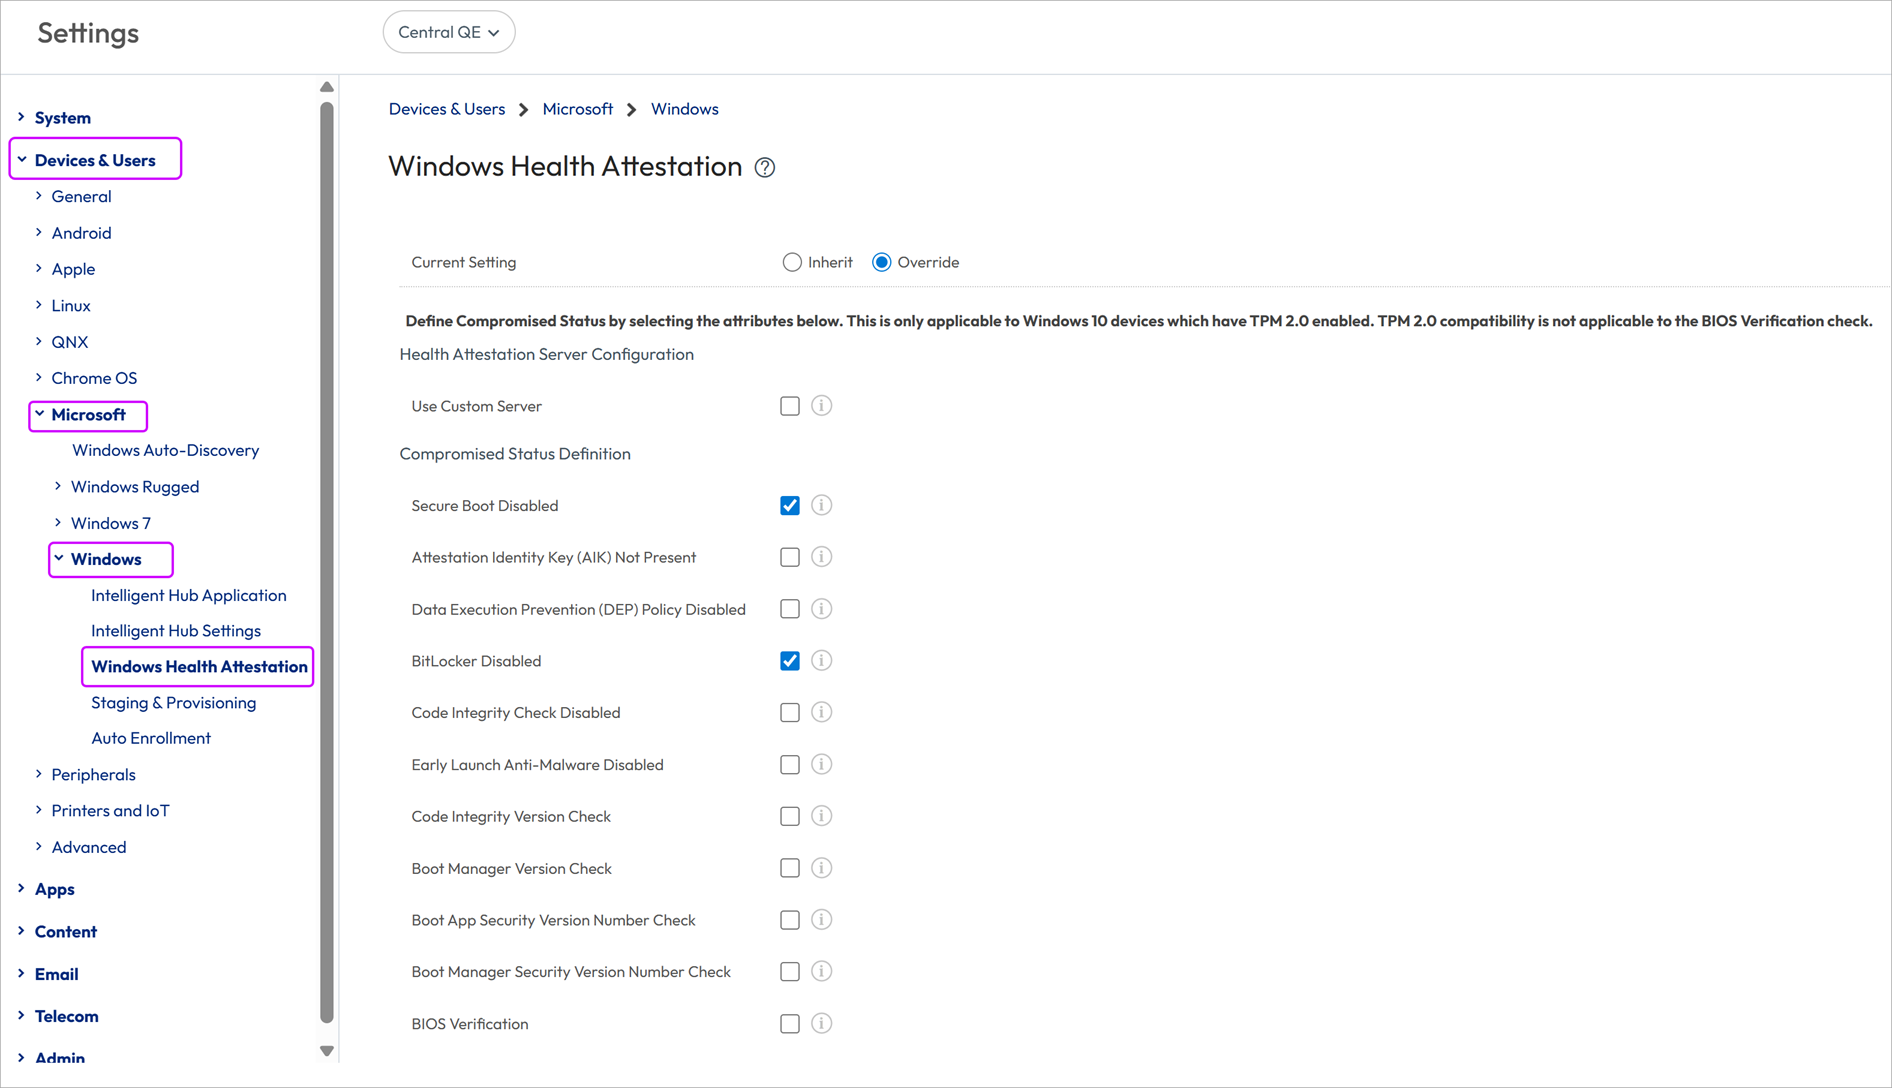Viewport: 1892px width, 1088px height.
Task: Click info icon for BIOS Verification
Action: pos(821,1023)
